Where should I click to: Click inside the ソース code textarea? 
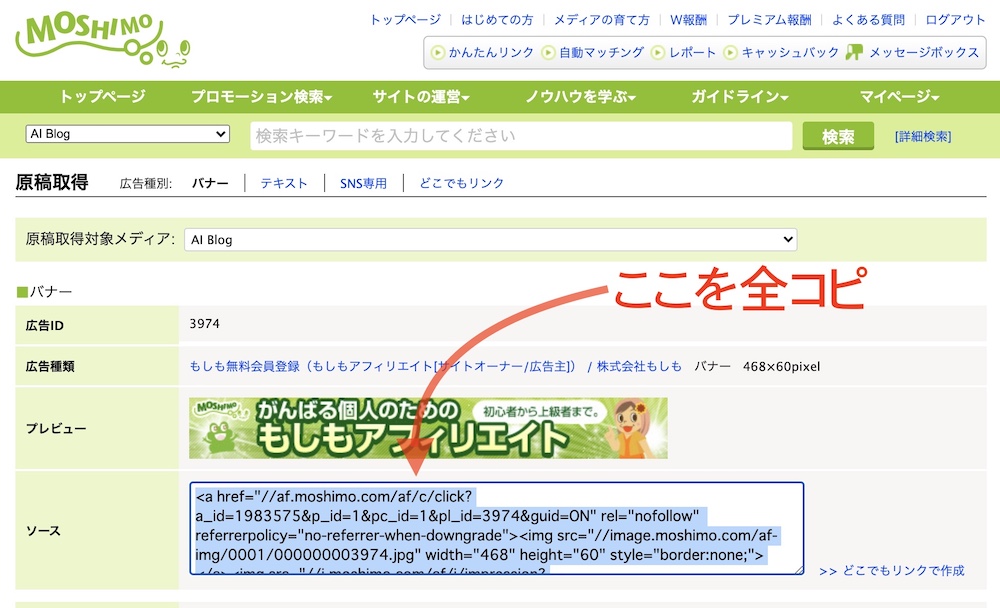pos(497,528)
